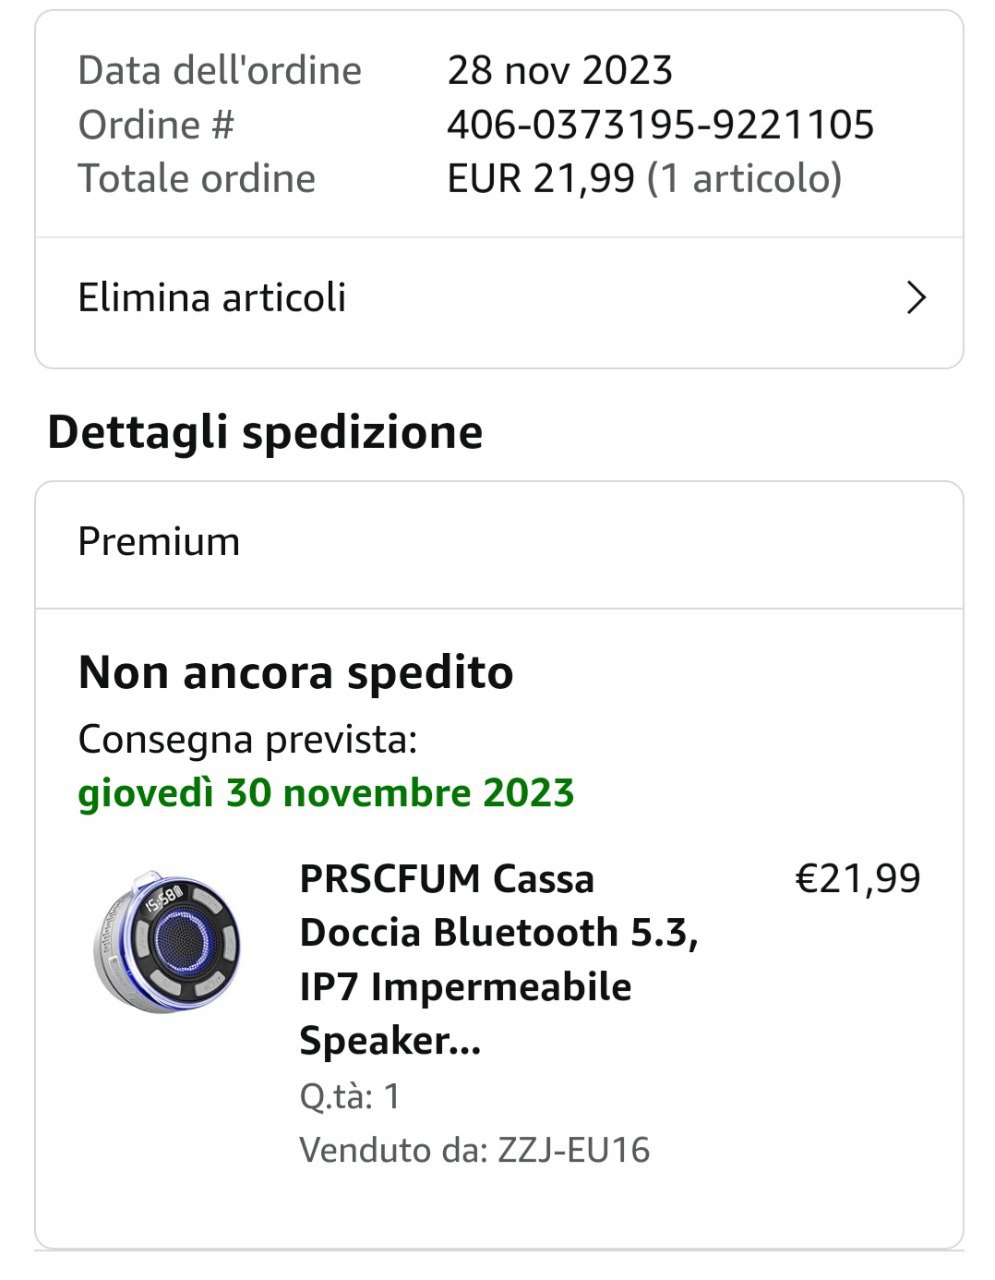
Task: Tap the (1 articolo) item count text
Action: [x=745, y=179]
